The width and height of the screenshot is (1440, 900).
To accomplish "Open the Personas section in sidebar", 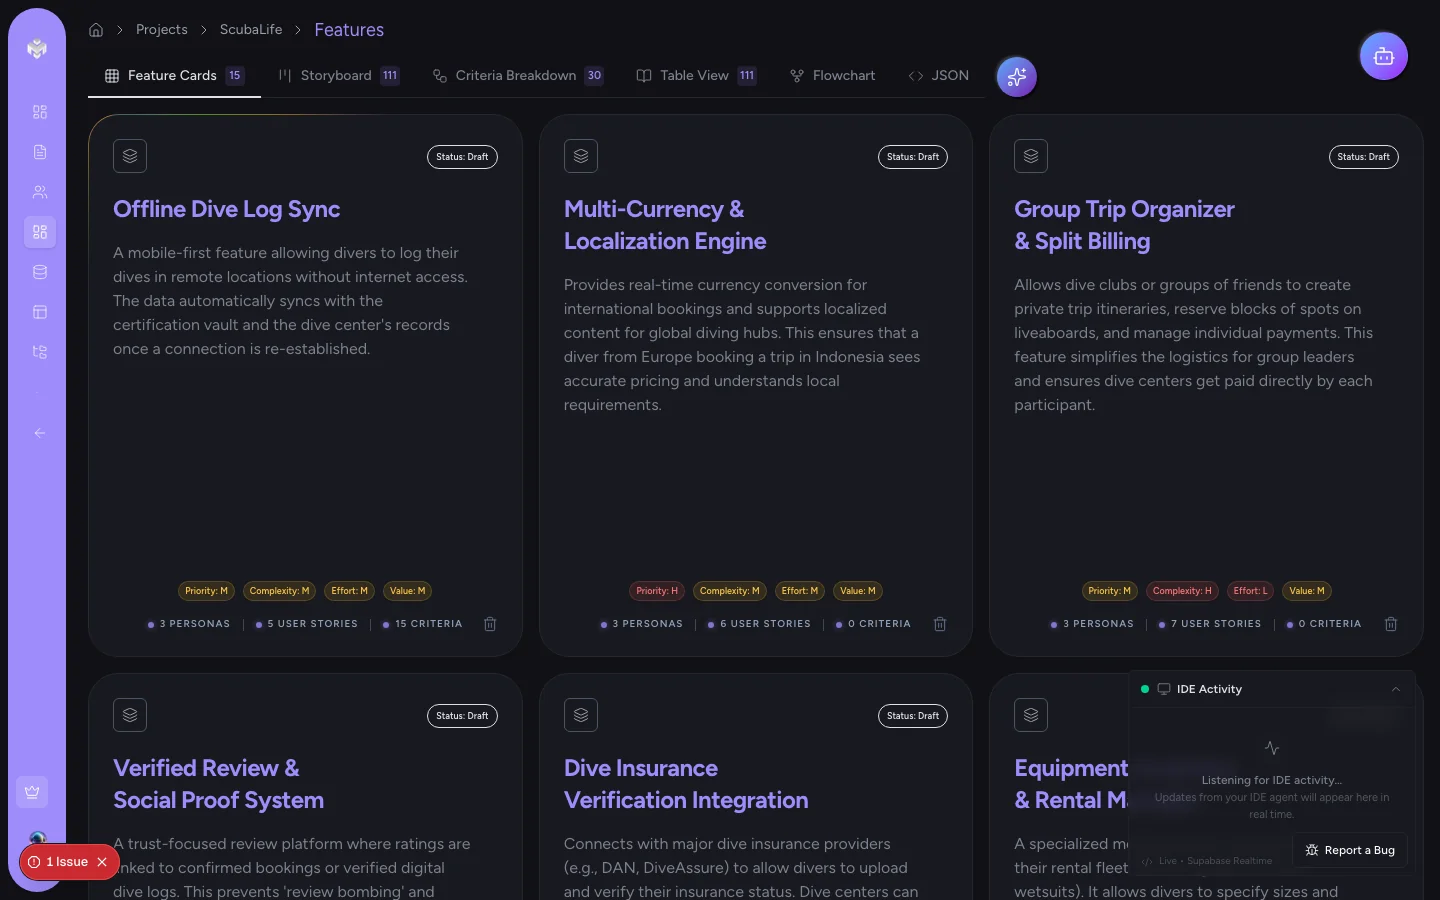I will (x=40, y=192).
